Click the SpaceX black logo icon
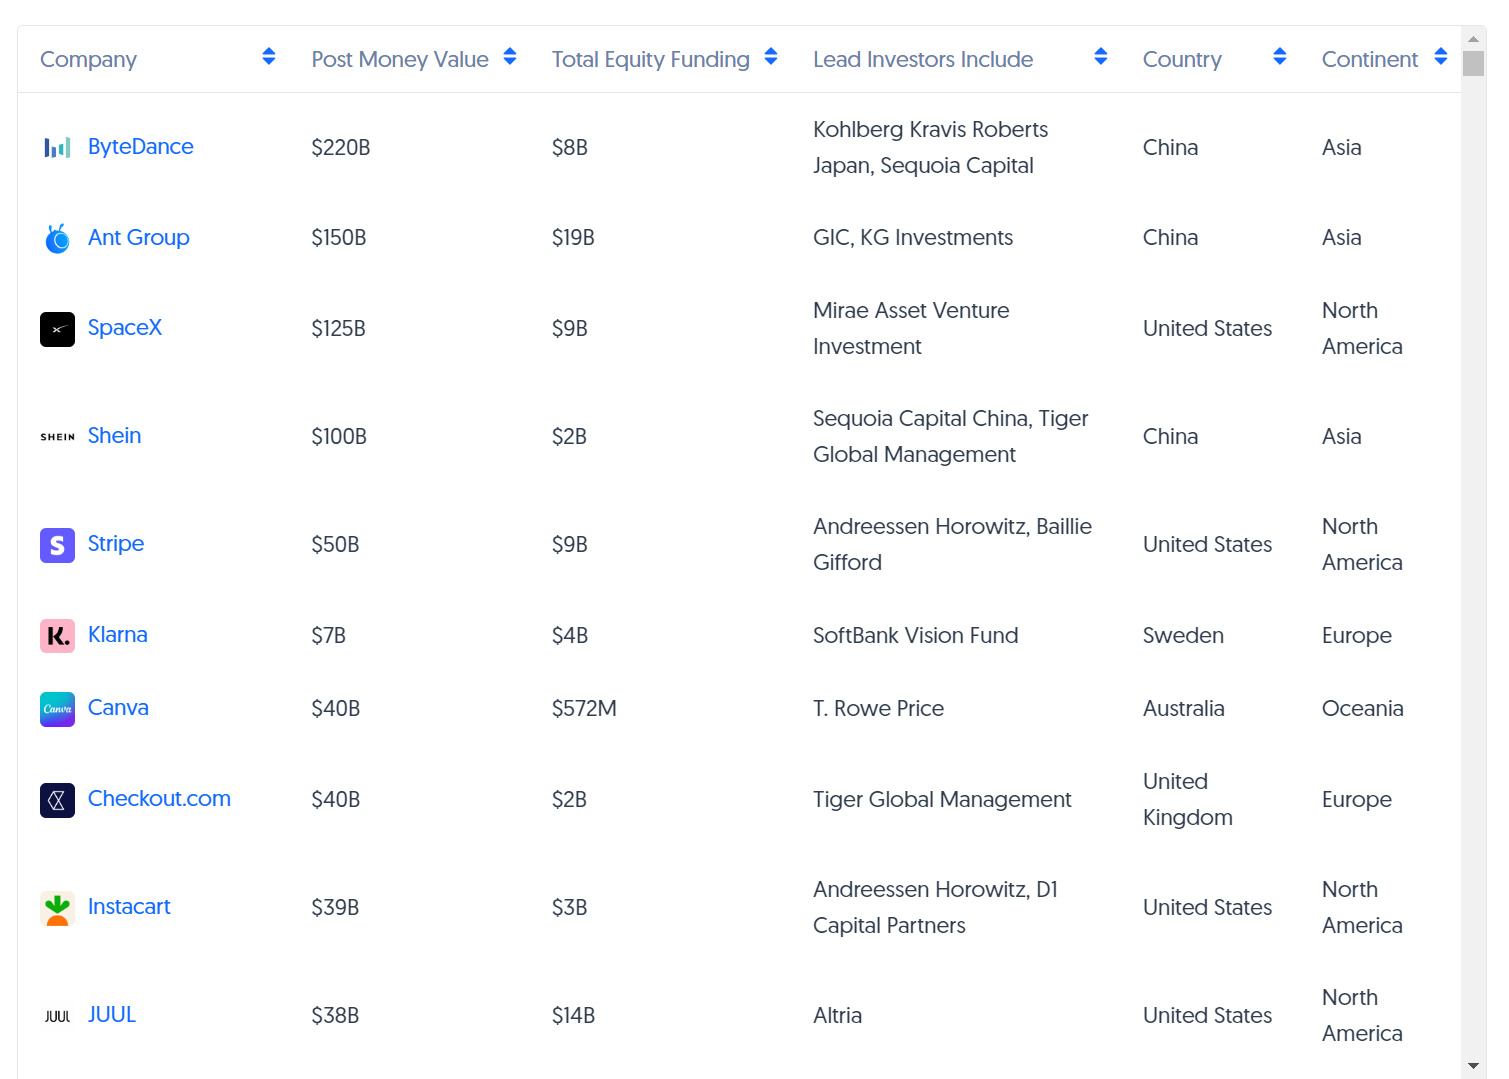Viewport: 1509px width, 1079px height. point(57,329)
